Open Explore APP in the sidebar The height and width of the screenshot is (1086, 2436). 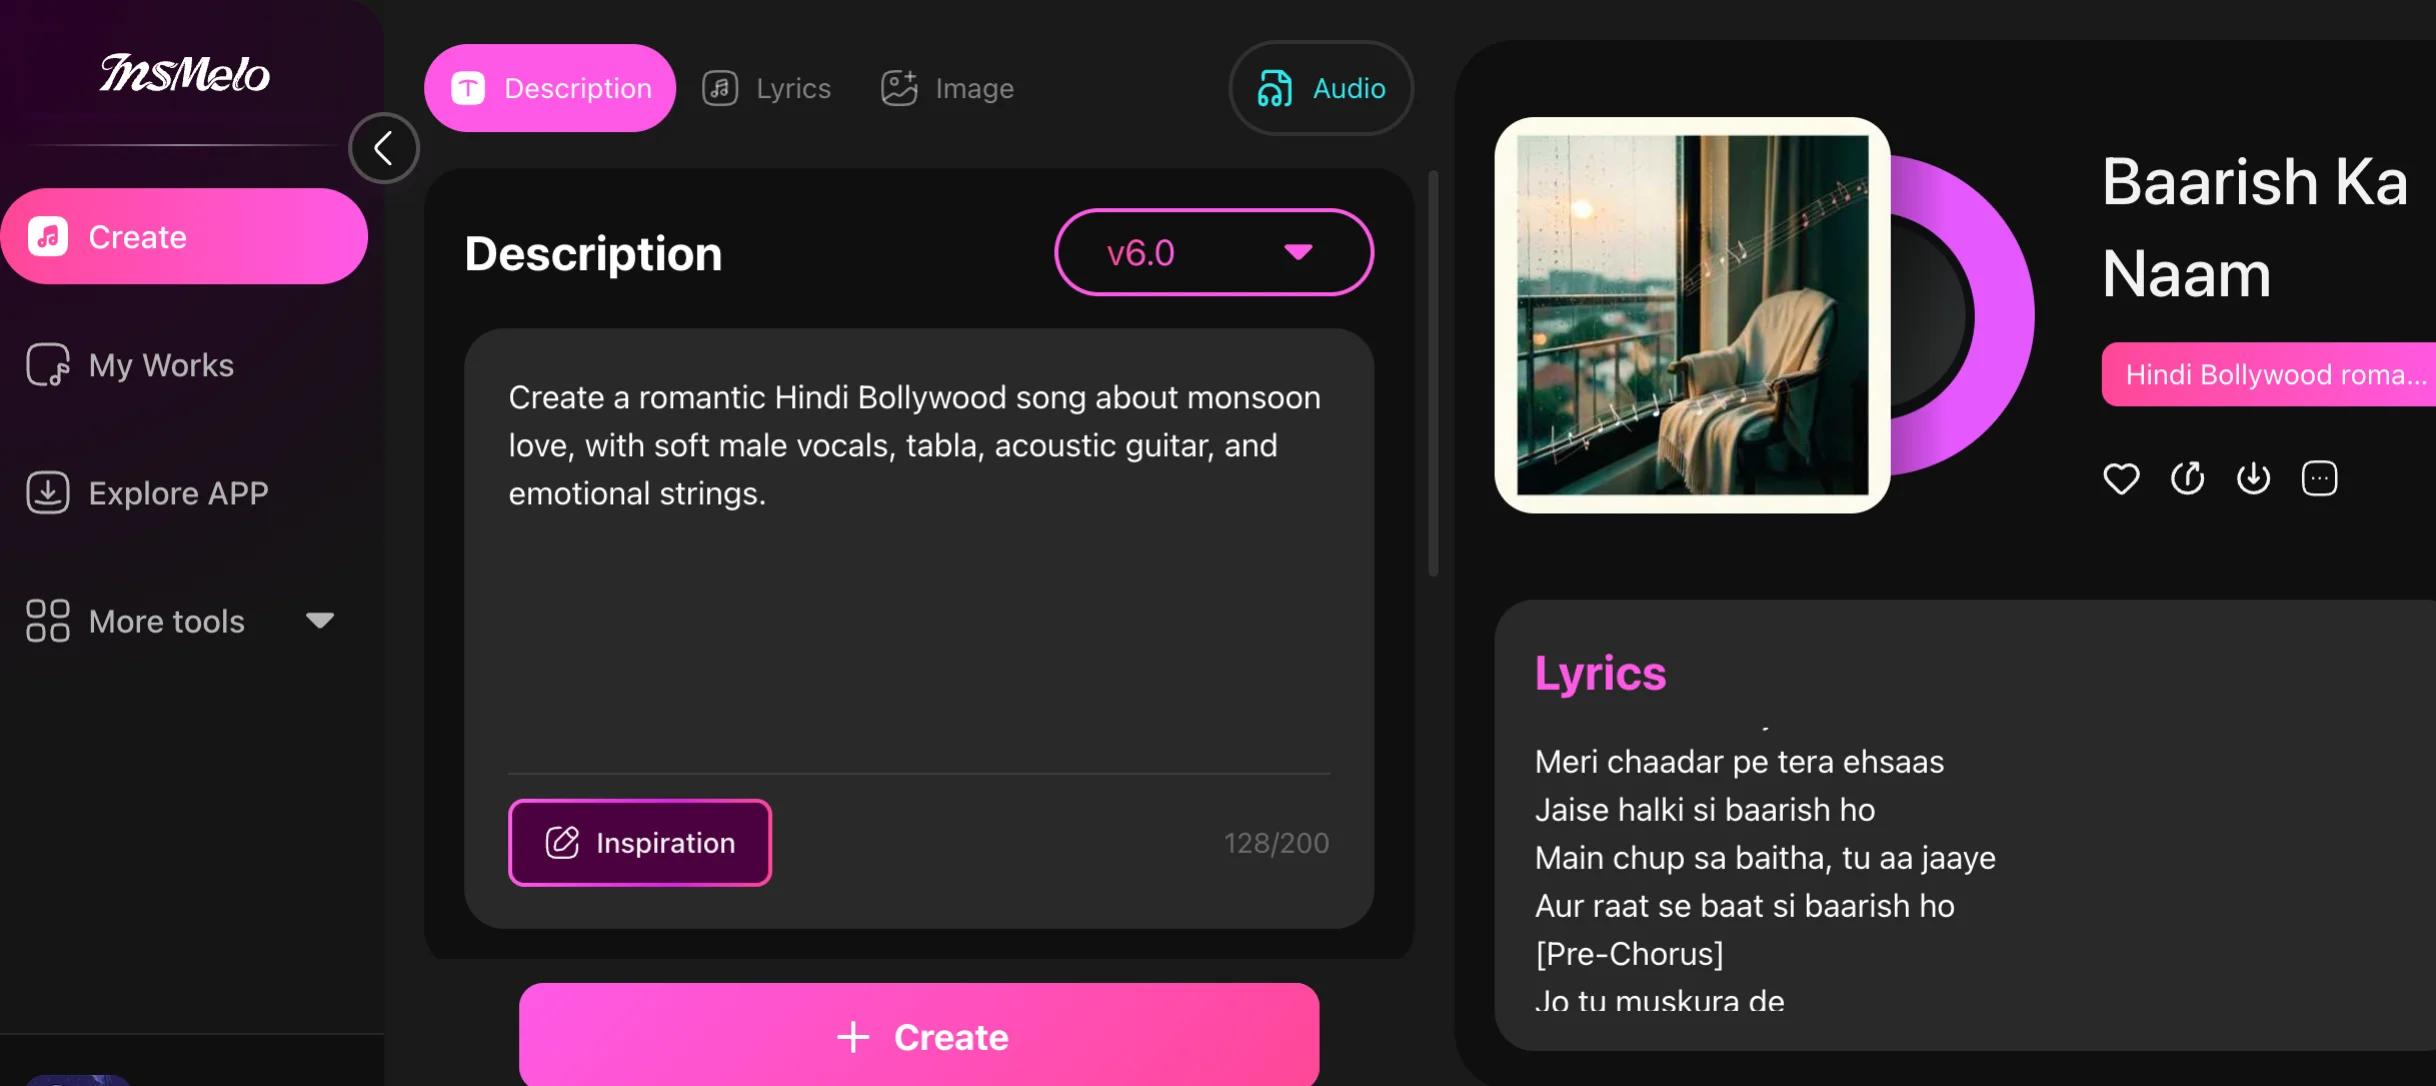click(147, 493)
